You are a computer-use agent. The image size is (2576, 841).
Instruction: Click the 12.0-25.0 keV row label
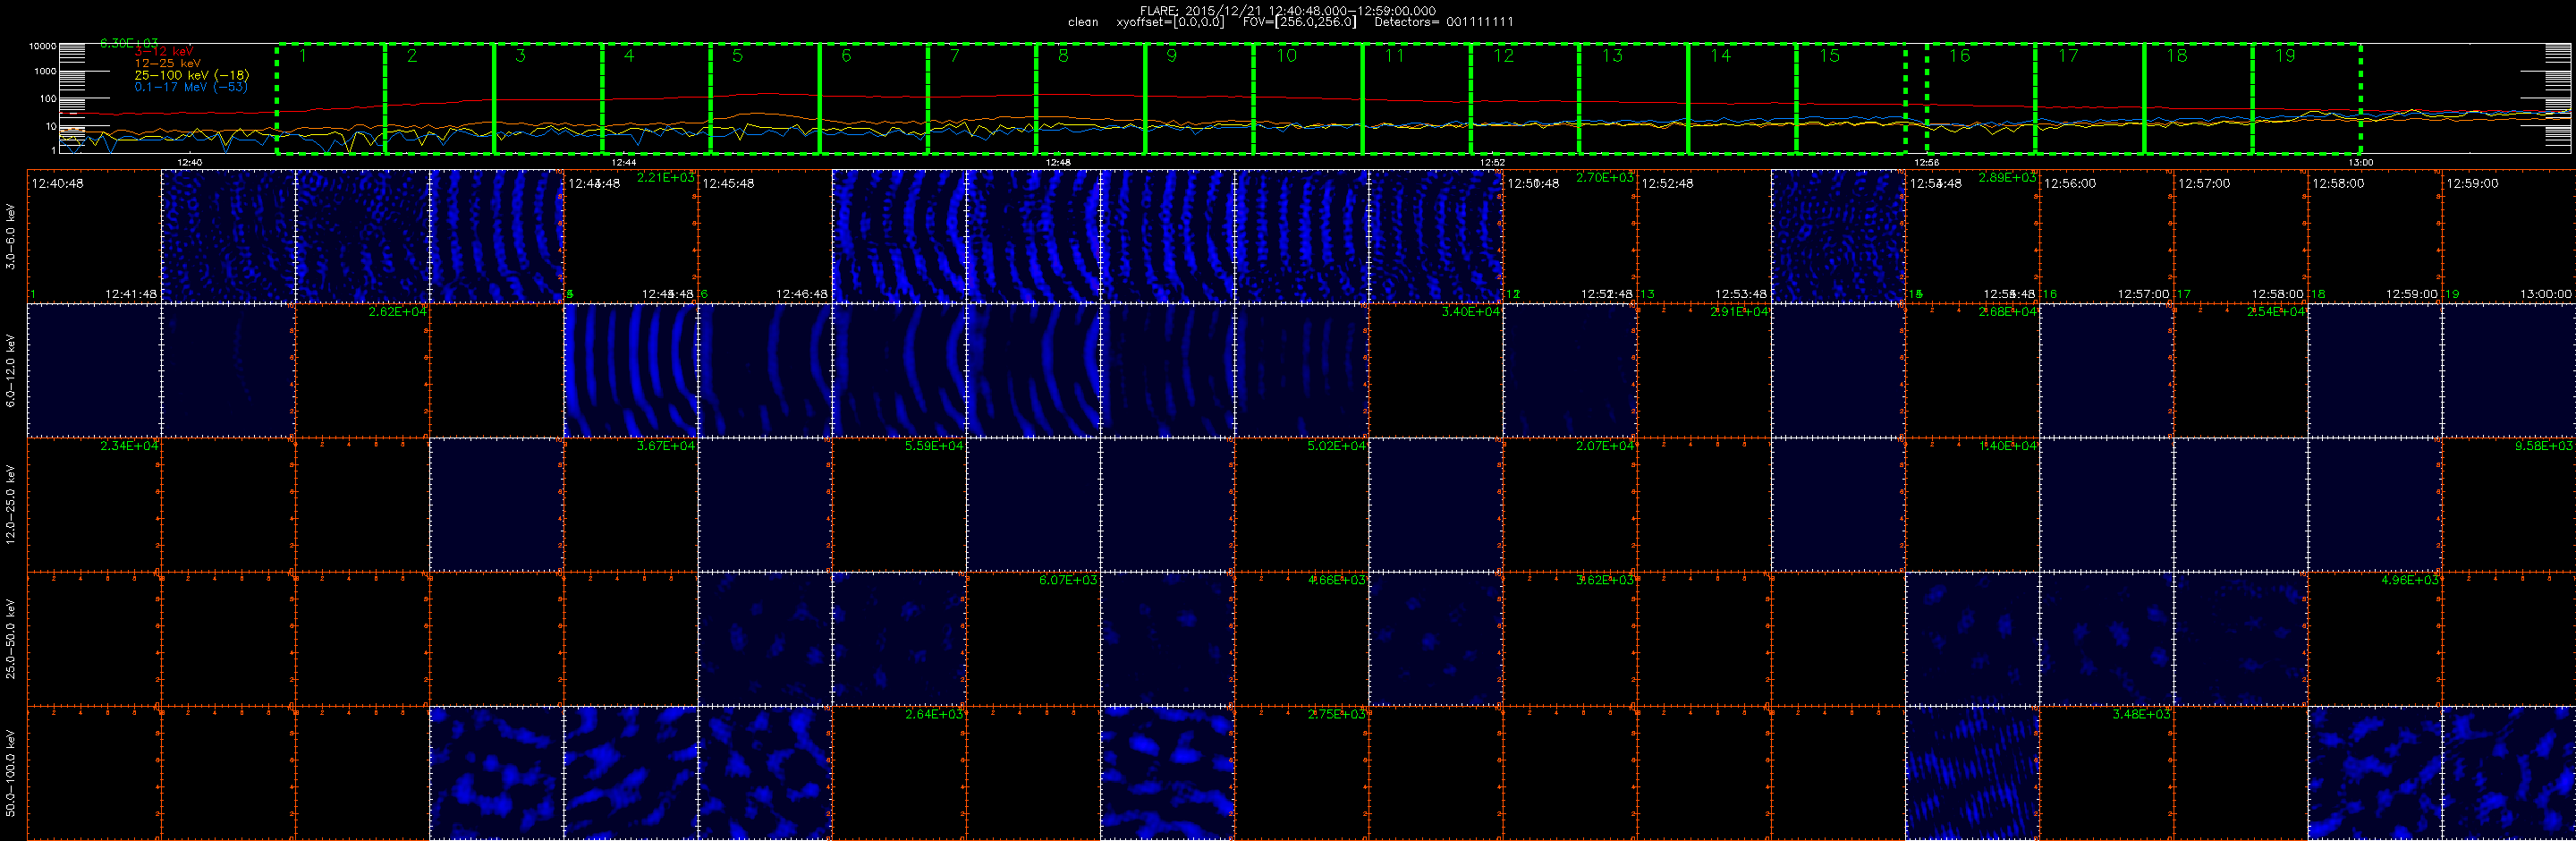coord(11,504)
